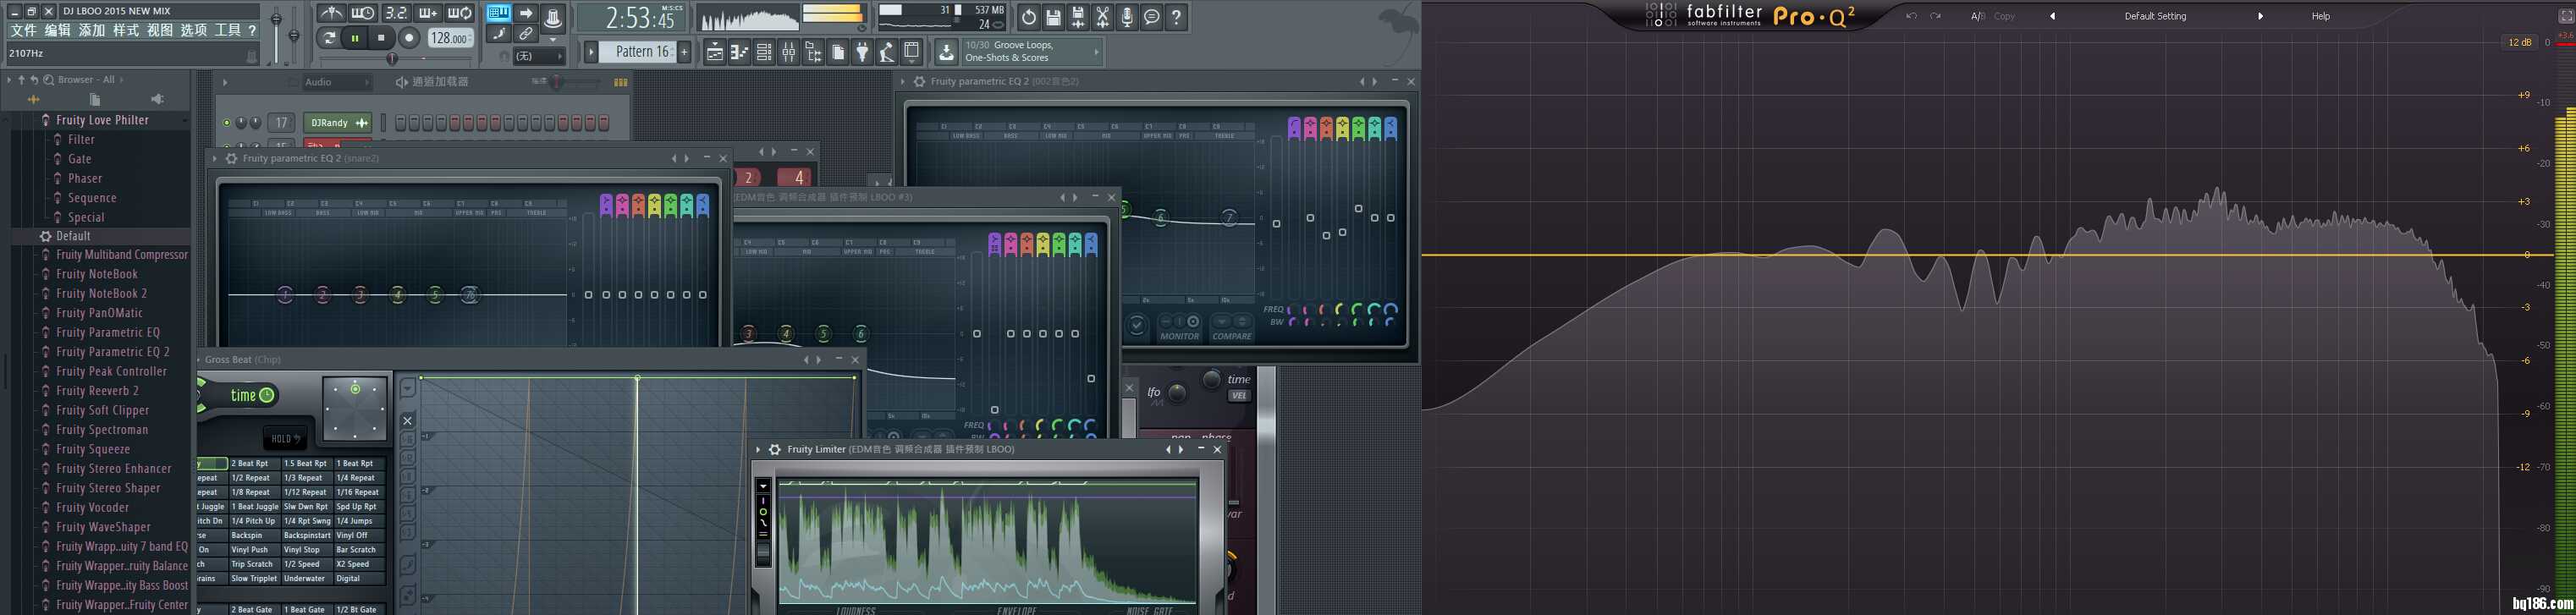Toggle typing keyboard to piano icon
Image resolution: width=2576 pixels, height=615 pixels.
498,13
